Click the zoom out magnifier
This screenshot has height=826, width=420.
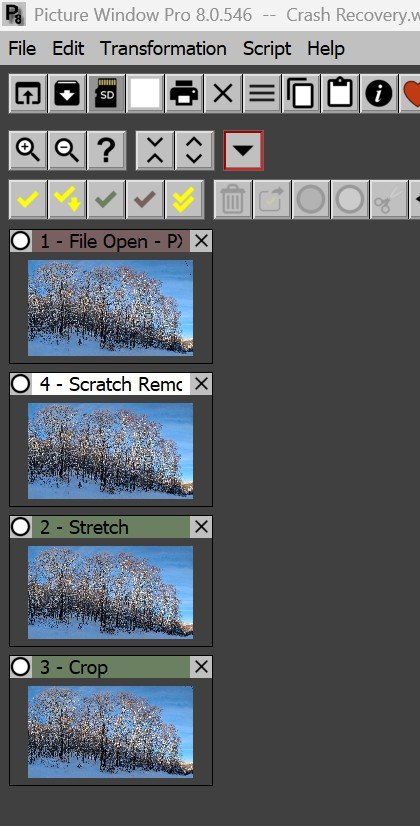coord(67,150)
